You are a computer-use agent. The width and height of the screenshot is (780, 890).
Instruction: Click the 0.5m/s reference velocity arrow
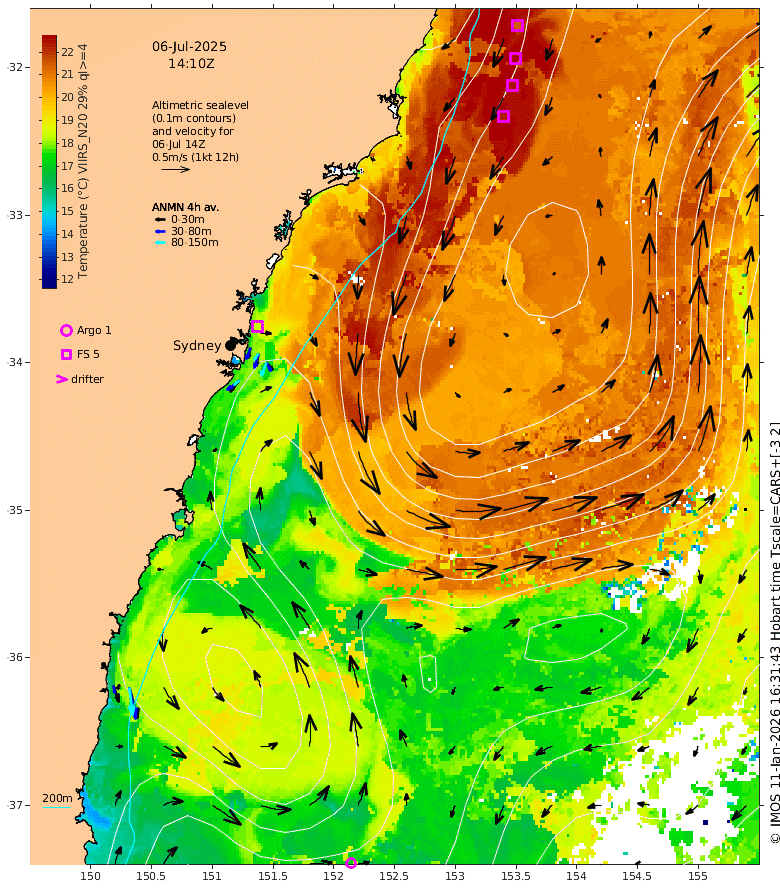pos(175,169)
